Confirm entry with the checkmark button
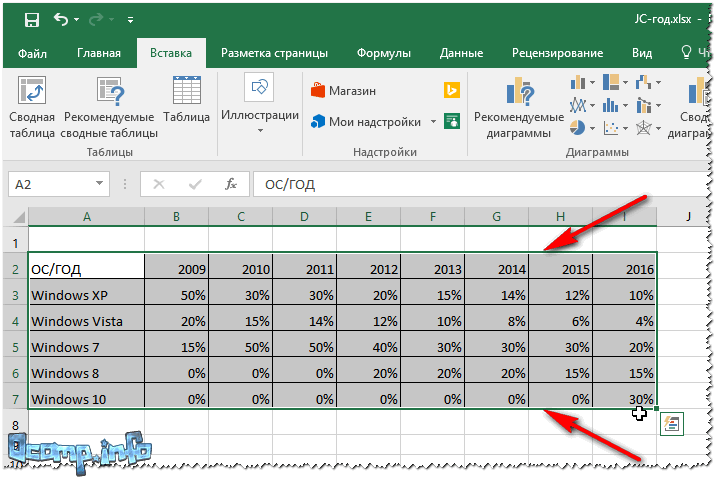 pyautogui.click(x=195, y=184)
